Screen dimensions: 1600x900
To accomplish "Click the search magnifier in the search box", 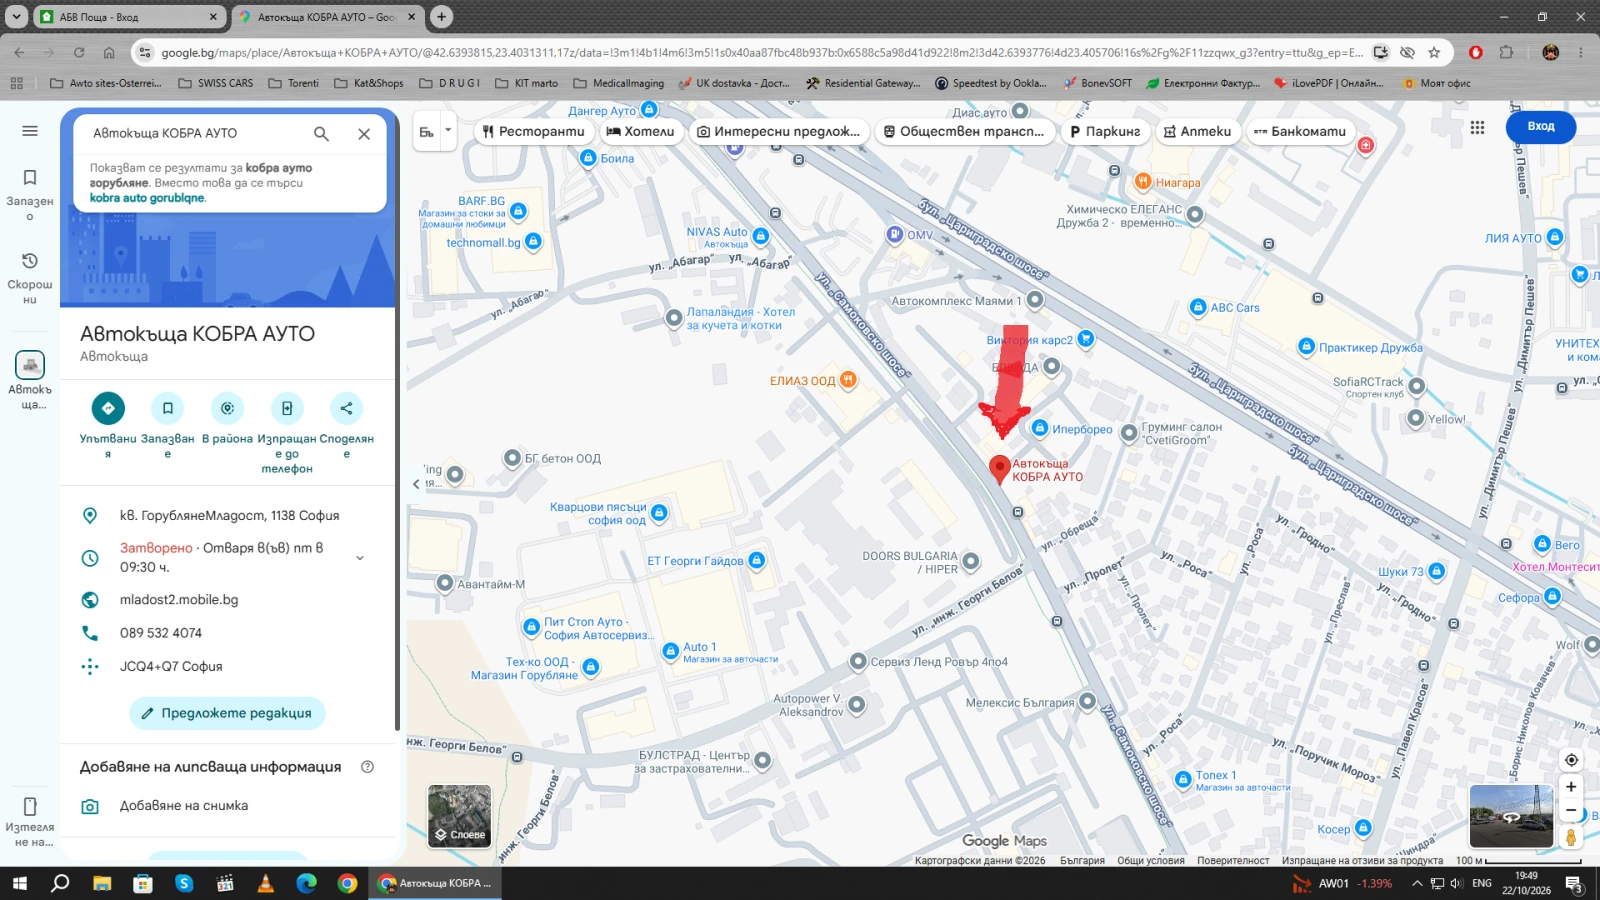I will (321, 133).
